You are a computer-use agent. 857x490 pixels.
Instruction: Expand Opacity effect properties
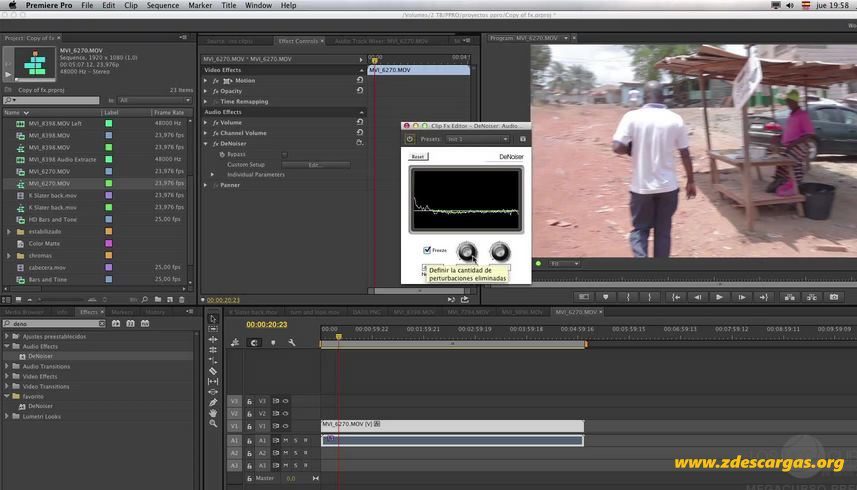pos(206,91)
